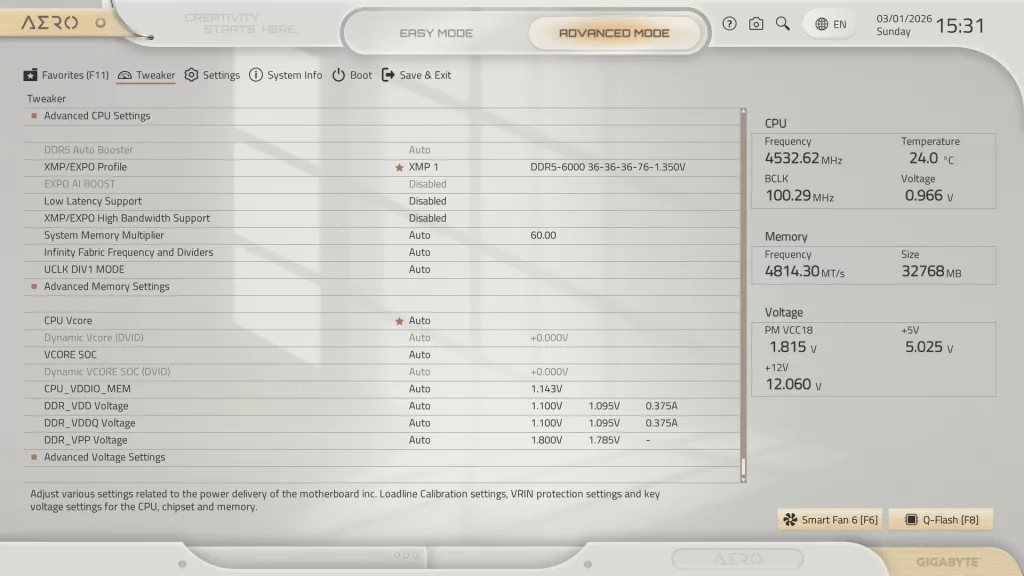Launch Smart Fan 6 utility
Image resolution: width=1024 pixels, height=576 pixels.
click(x=829, y=519)
